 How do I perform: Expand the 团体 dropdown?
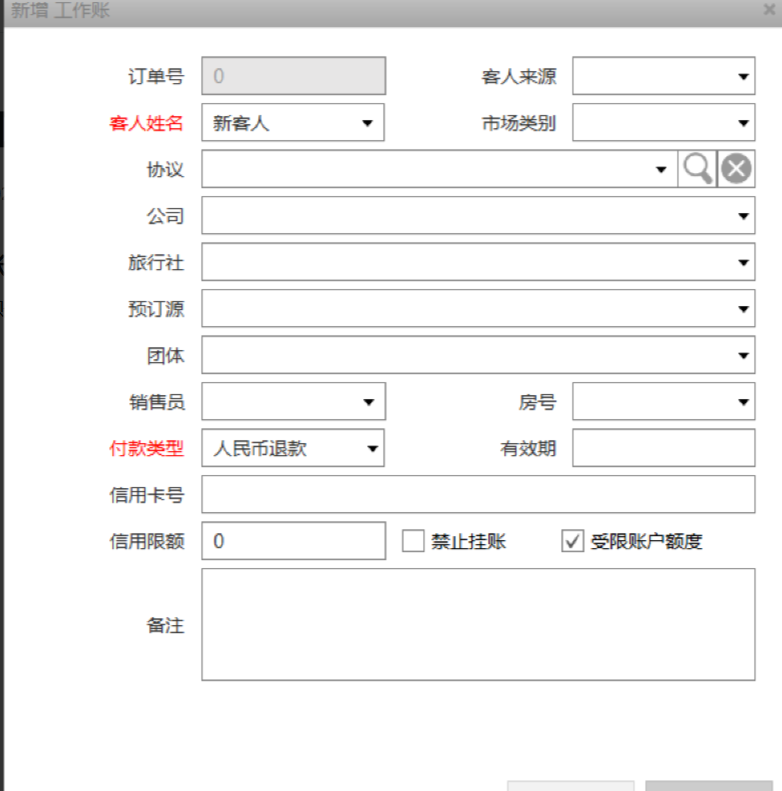743,355
